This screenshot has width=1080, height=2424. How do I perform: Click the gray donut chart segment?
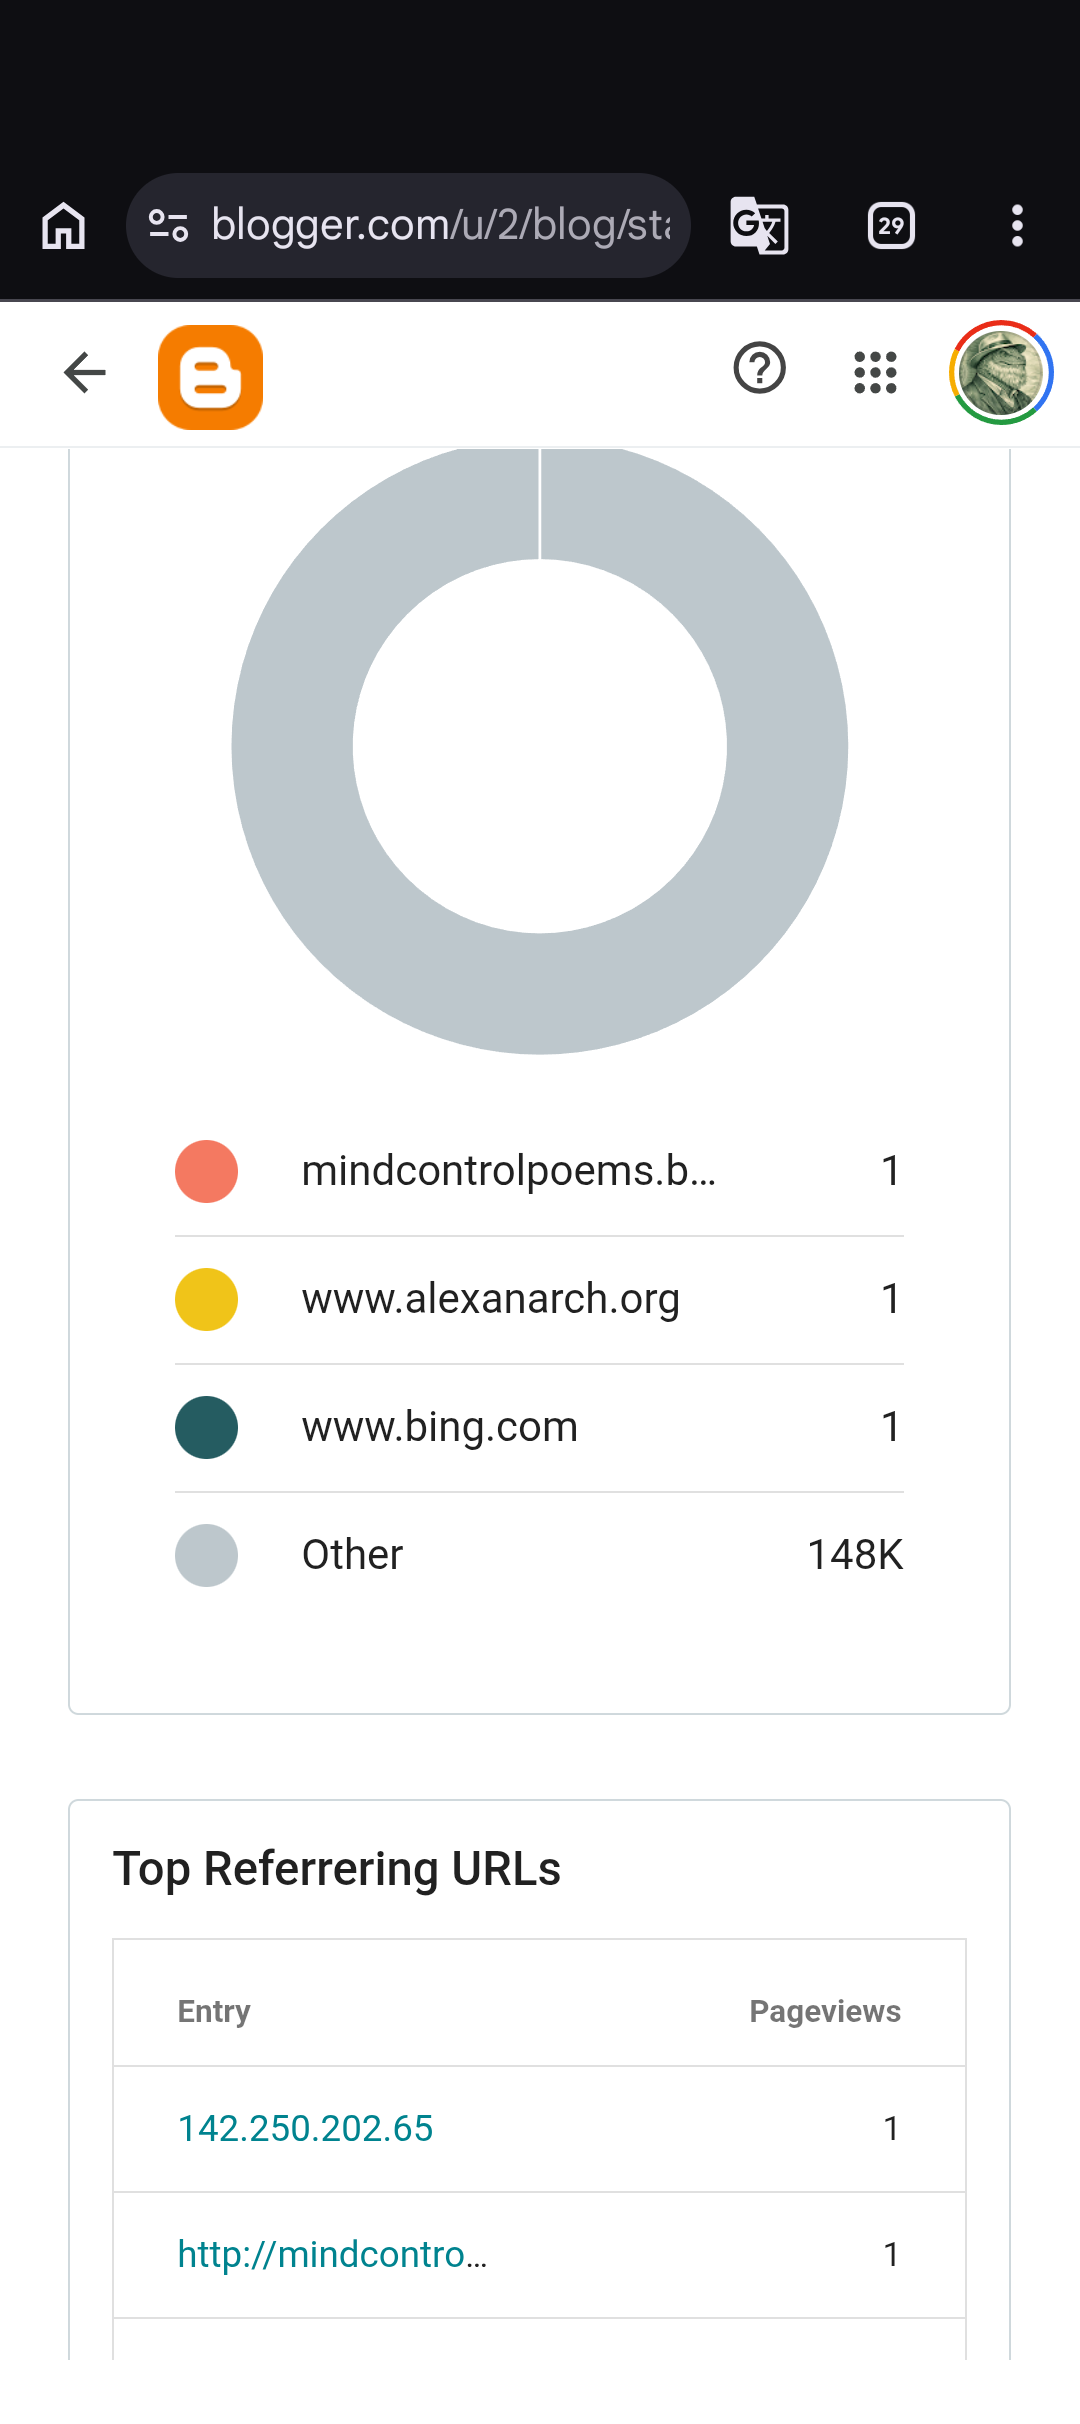coord(290,750)
